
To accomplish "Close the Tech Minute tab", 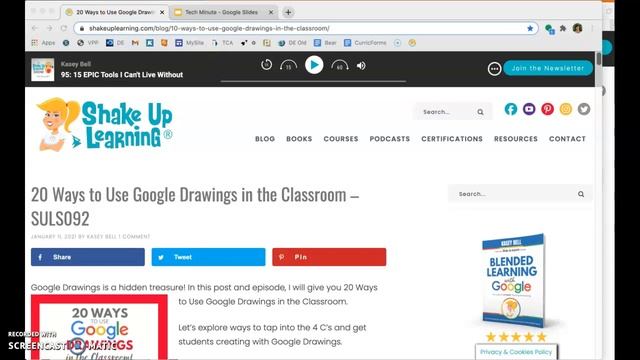I will [x=271, y=12].
